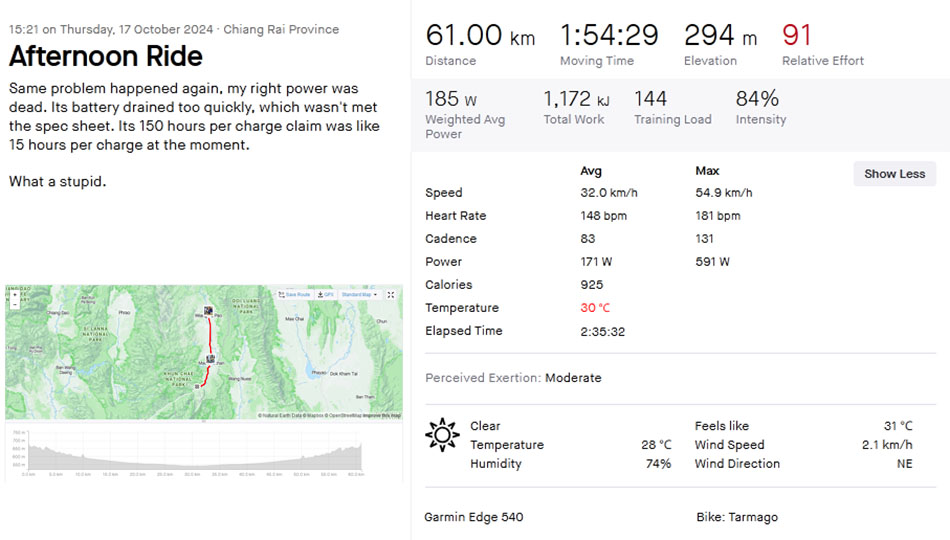Click the 91 Relative Effort value

tap(797, 36)
